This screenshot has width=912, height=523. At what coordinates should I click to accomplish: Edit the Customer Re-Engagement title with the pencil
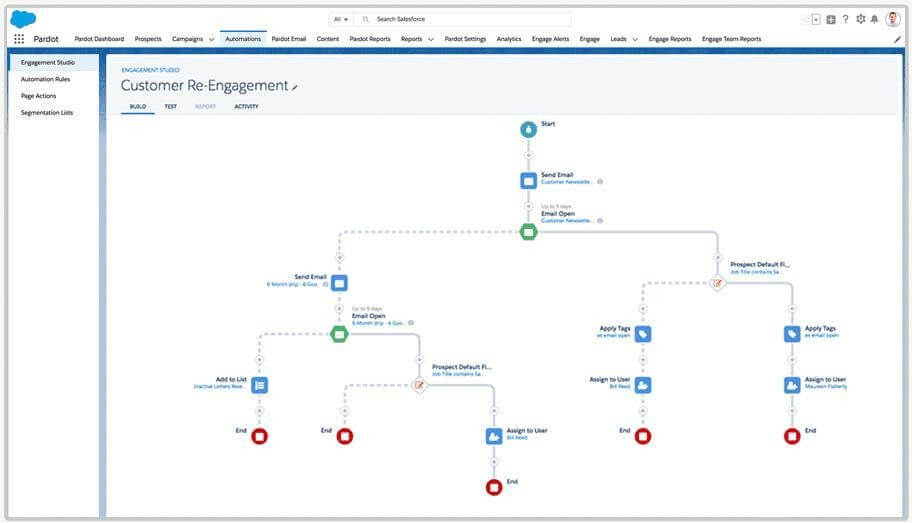point(295,87)
